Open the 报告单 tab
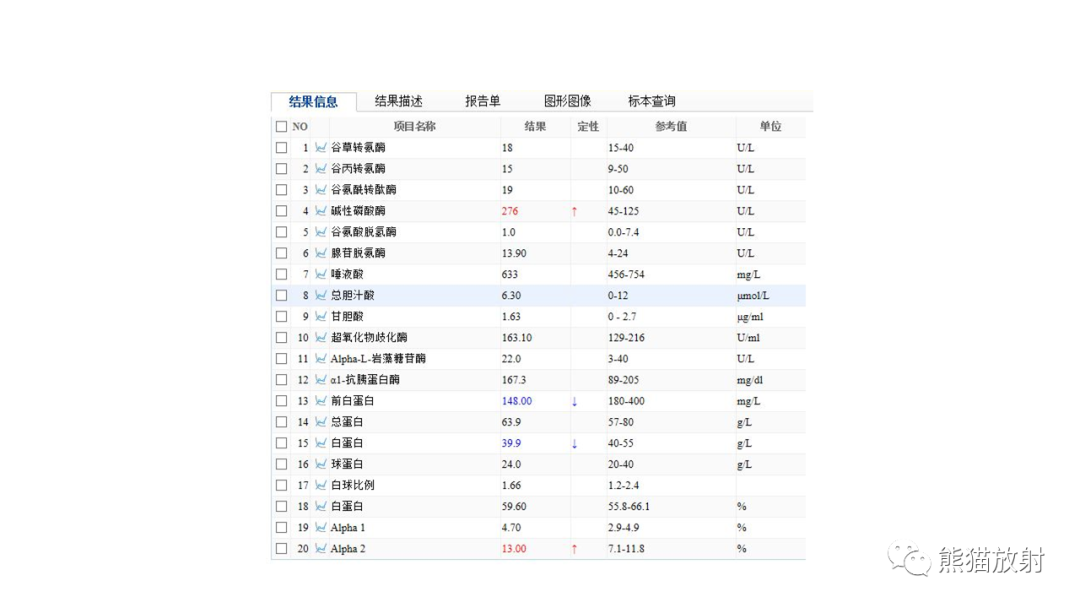This screenshot has height=608, width=1080. pos(483,100)
